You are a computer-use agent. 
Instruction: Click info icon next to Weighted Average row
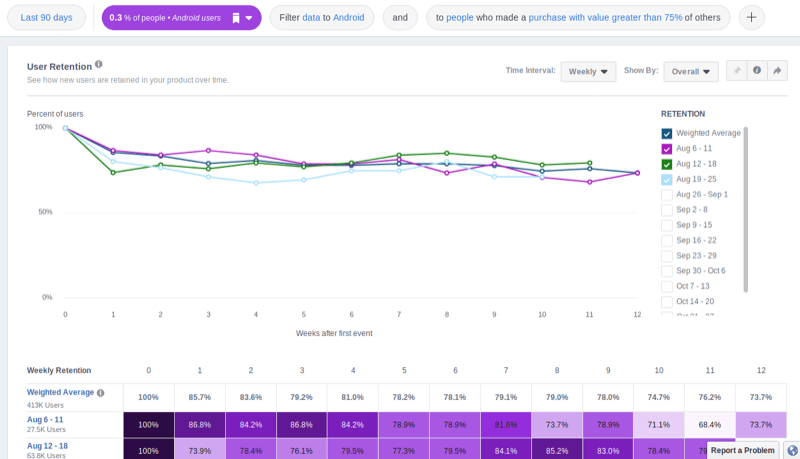100,393
